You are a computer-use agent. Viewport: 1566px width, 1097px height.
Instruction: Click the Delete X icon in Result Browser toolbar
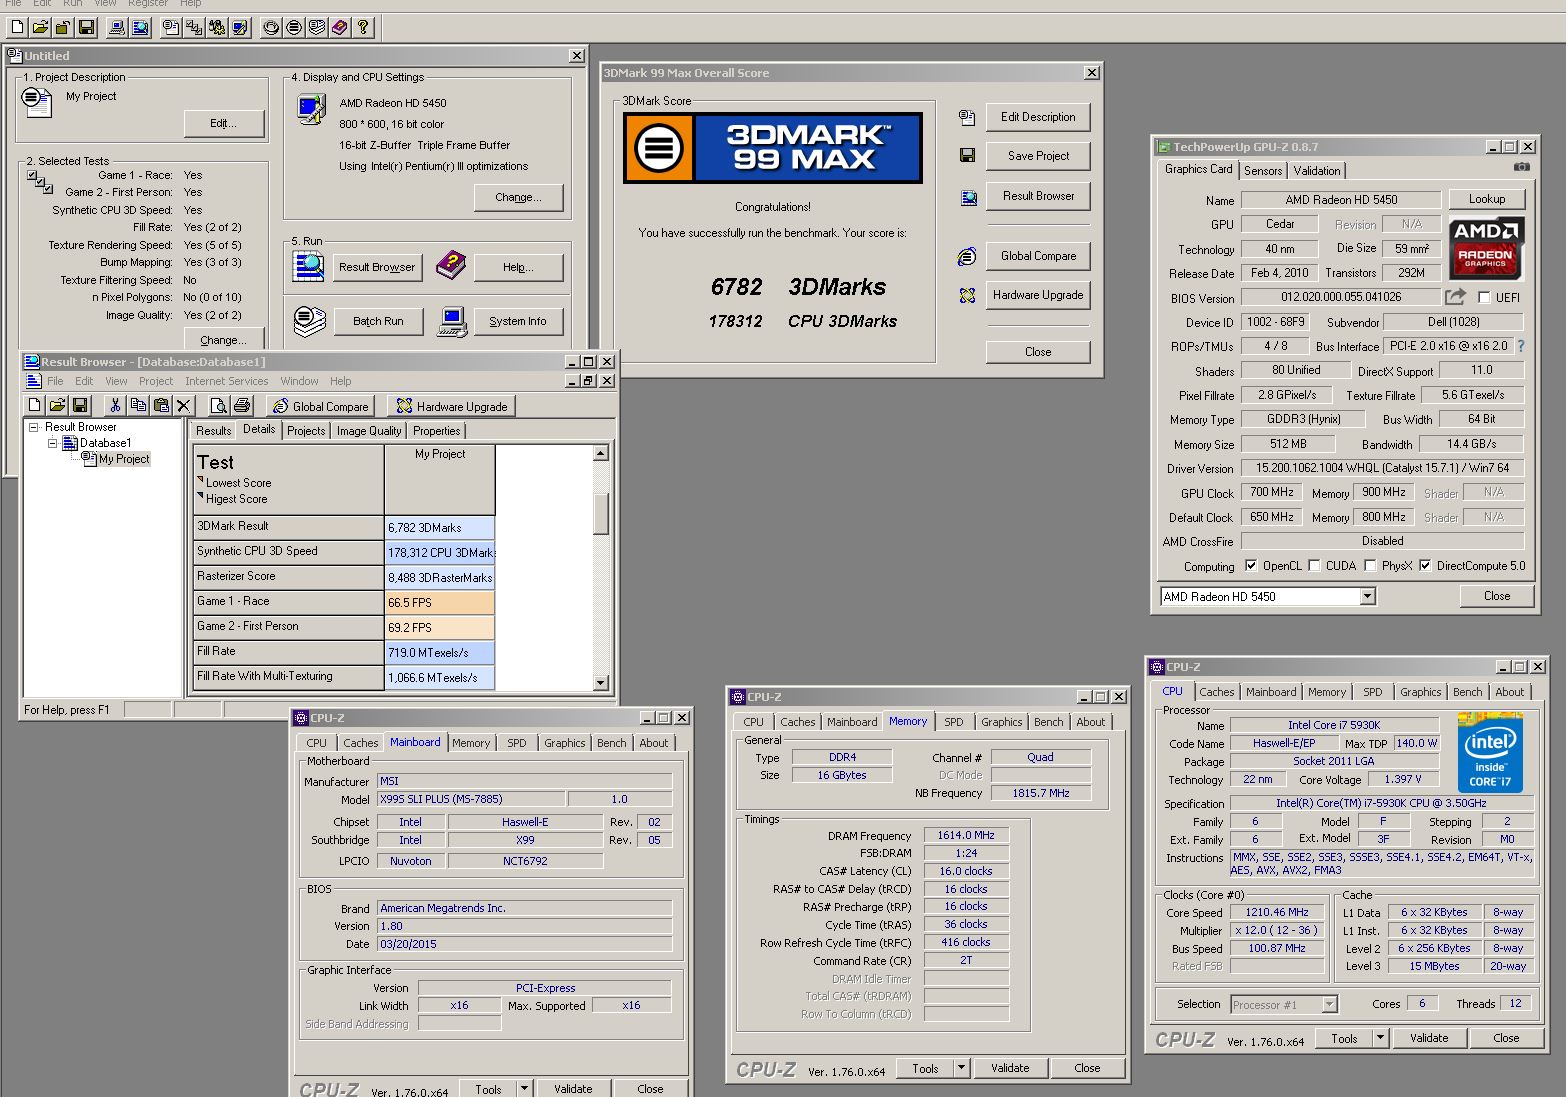coord(183,405)
